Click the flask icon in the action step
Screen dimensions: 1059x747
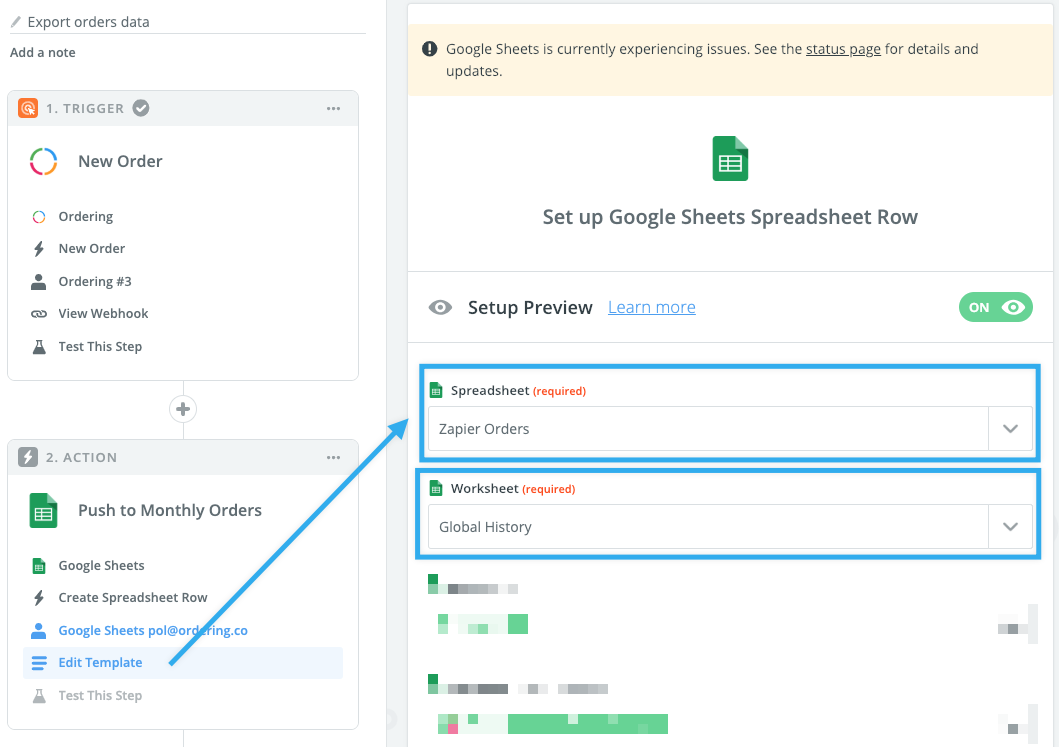[x=38, y=696]
